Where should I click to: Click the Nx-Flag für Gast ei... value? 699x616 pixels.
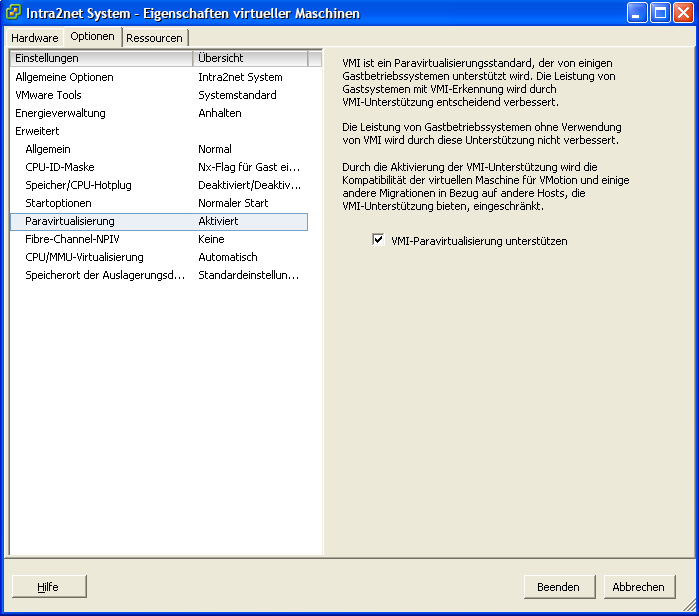pos(249,167)
